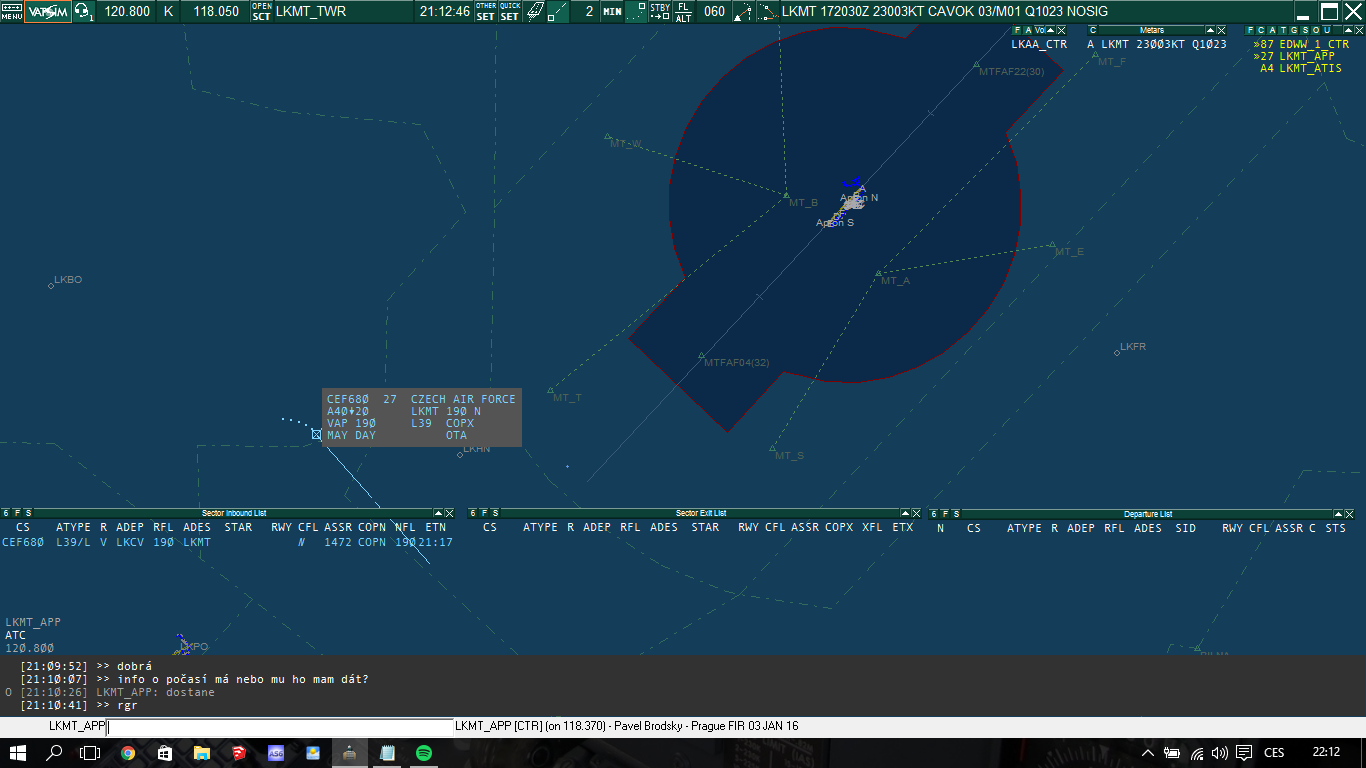1366x768 pixels.
Task: Toggle the MIN leader line unit
Action: pos(612,12)
